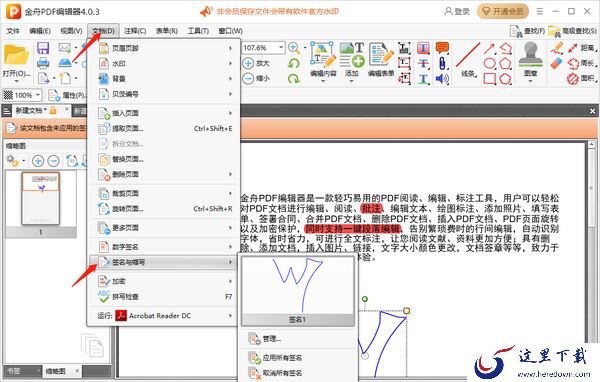Expand the 页眉页脚 submenu
This screenshot has height=382, width=600.
165,48
